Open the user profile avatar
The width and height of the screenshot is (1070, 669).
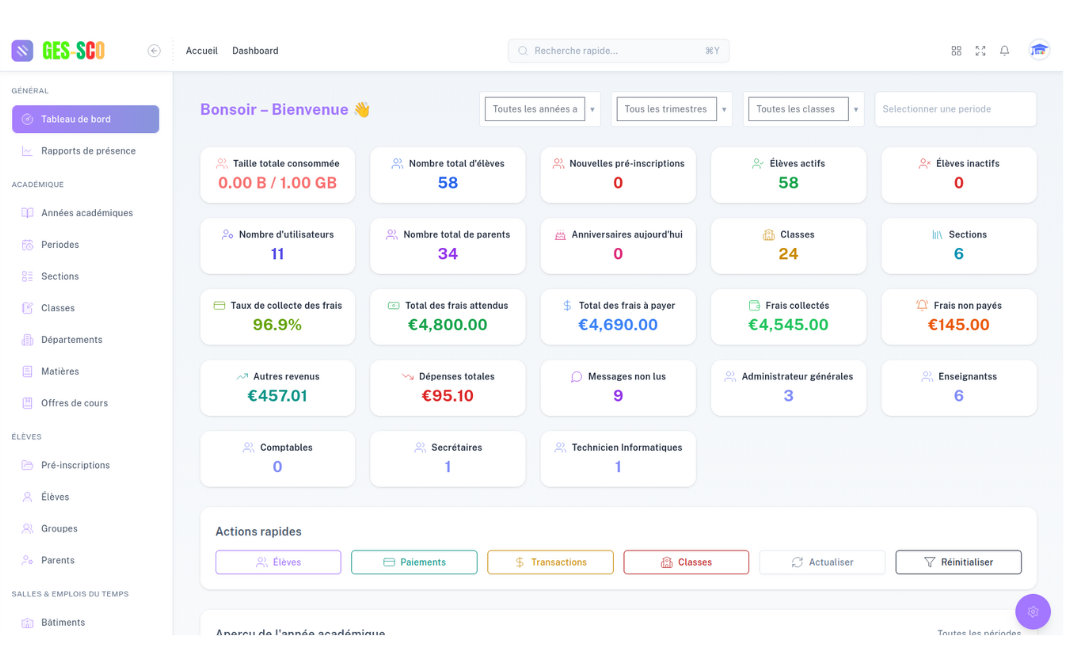1039,51
